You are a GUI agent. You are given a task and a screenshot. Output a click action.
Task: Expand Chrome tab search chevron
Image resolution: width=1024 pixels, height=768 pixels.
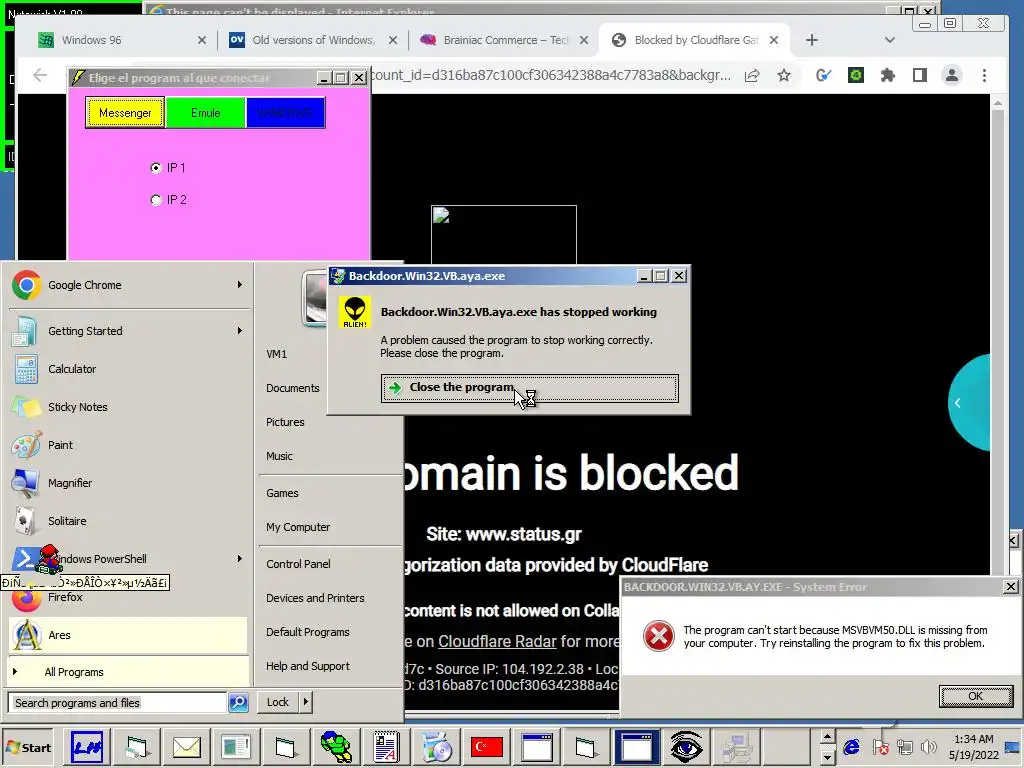pos(889,40)
